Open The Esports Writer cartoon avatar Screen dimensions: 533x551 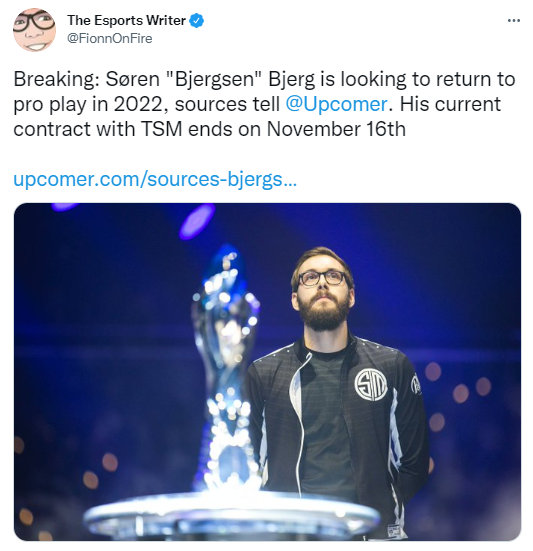[x=34, y=30]
